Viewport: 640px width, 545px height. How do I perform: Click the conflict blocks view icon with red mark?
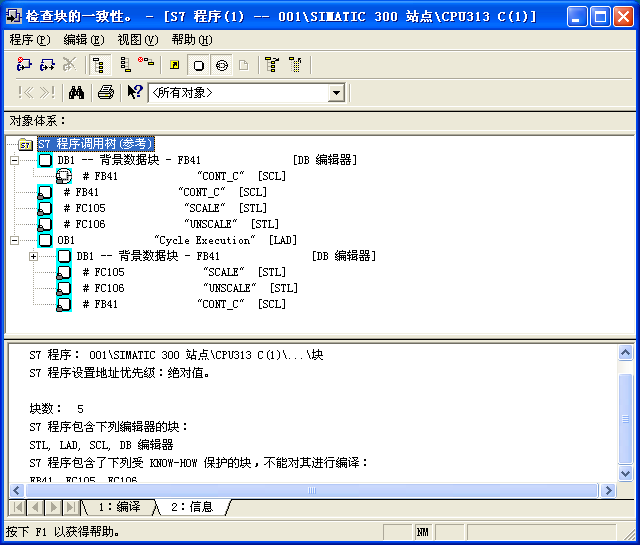tap(146, 62)
